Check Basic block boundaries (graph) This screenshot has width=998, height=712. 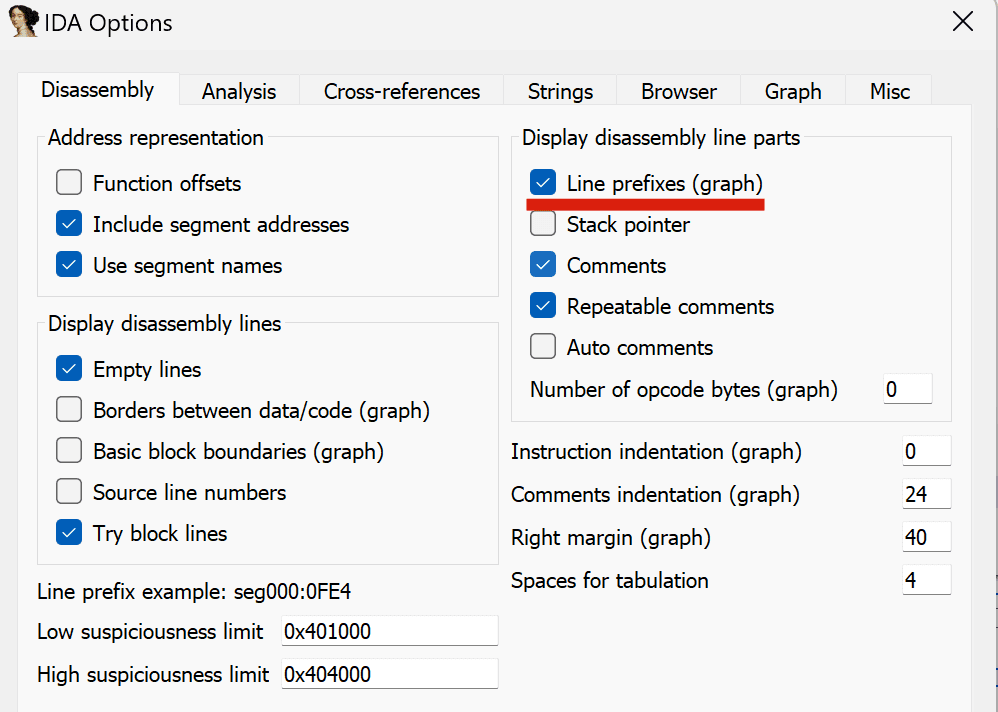tap(69, 450)
